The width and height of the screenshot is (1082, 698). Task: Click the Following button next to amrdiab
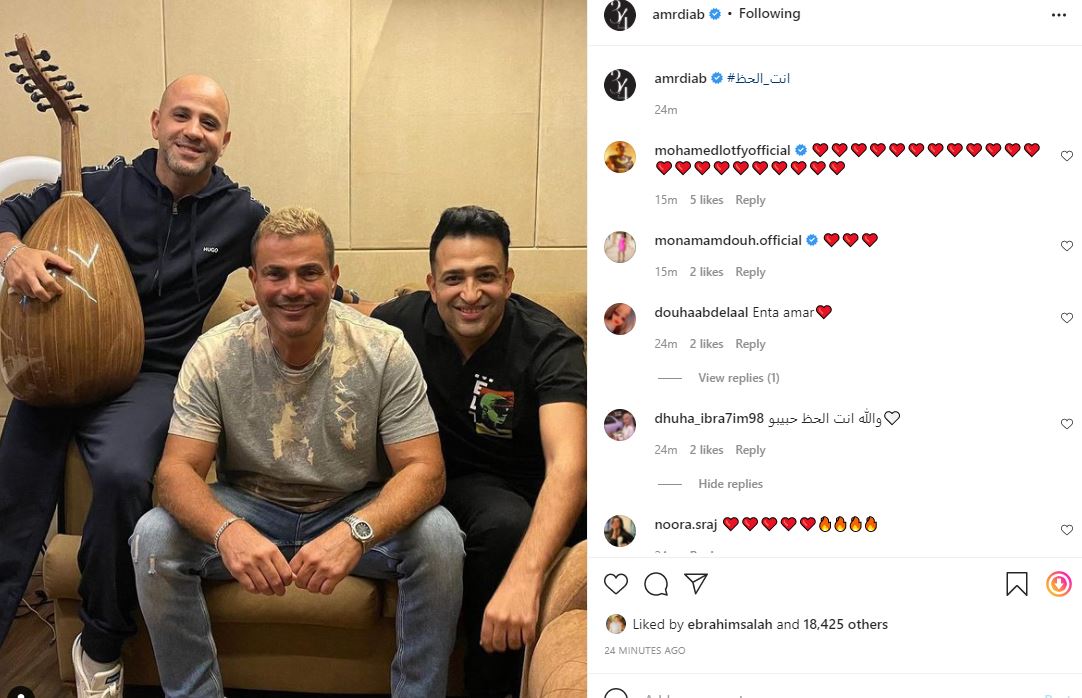769,14
